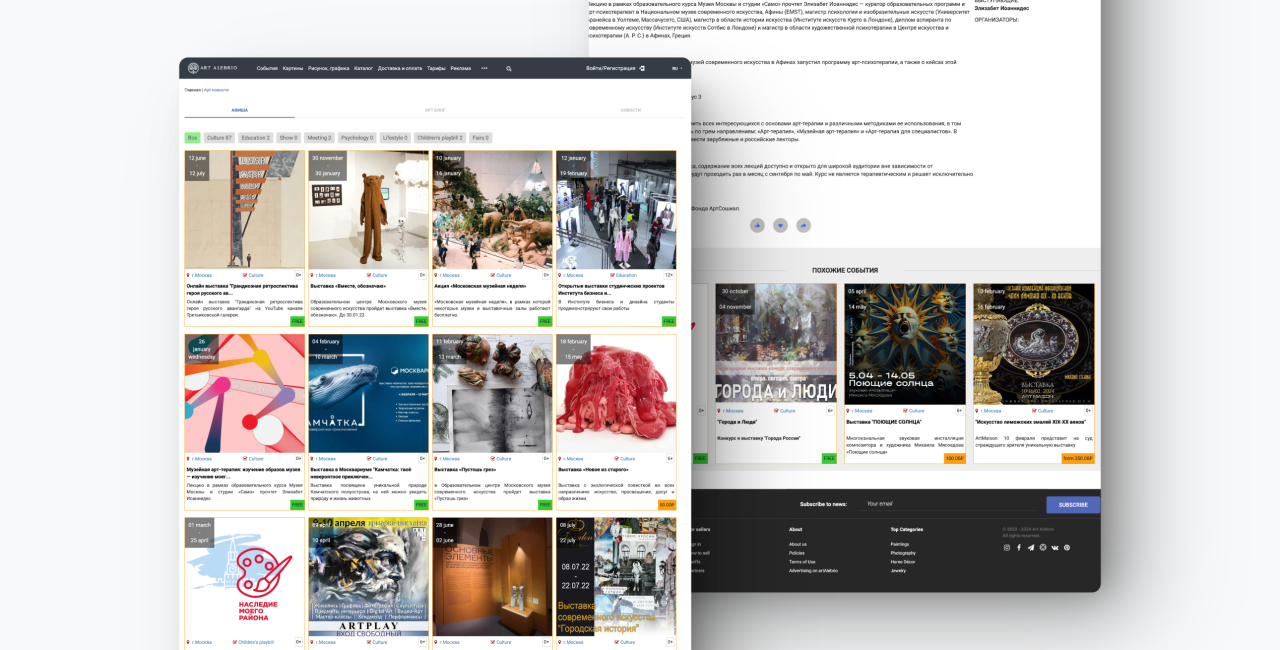Screen dimensions: 1280x650
Task: Switch to the АФИША tab
Action: 239,110
